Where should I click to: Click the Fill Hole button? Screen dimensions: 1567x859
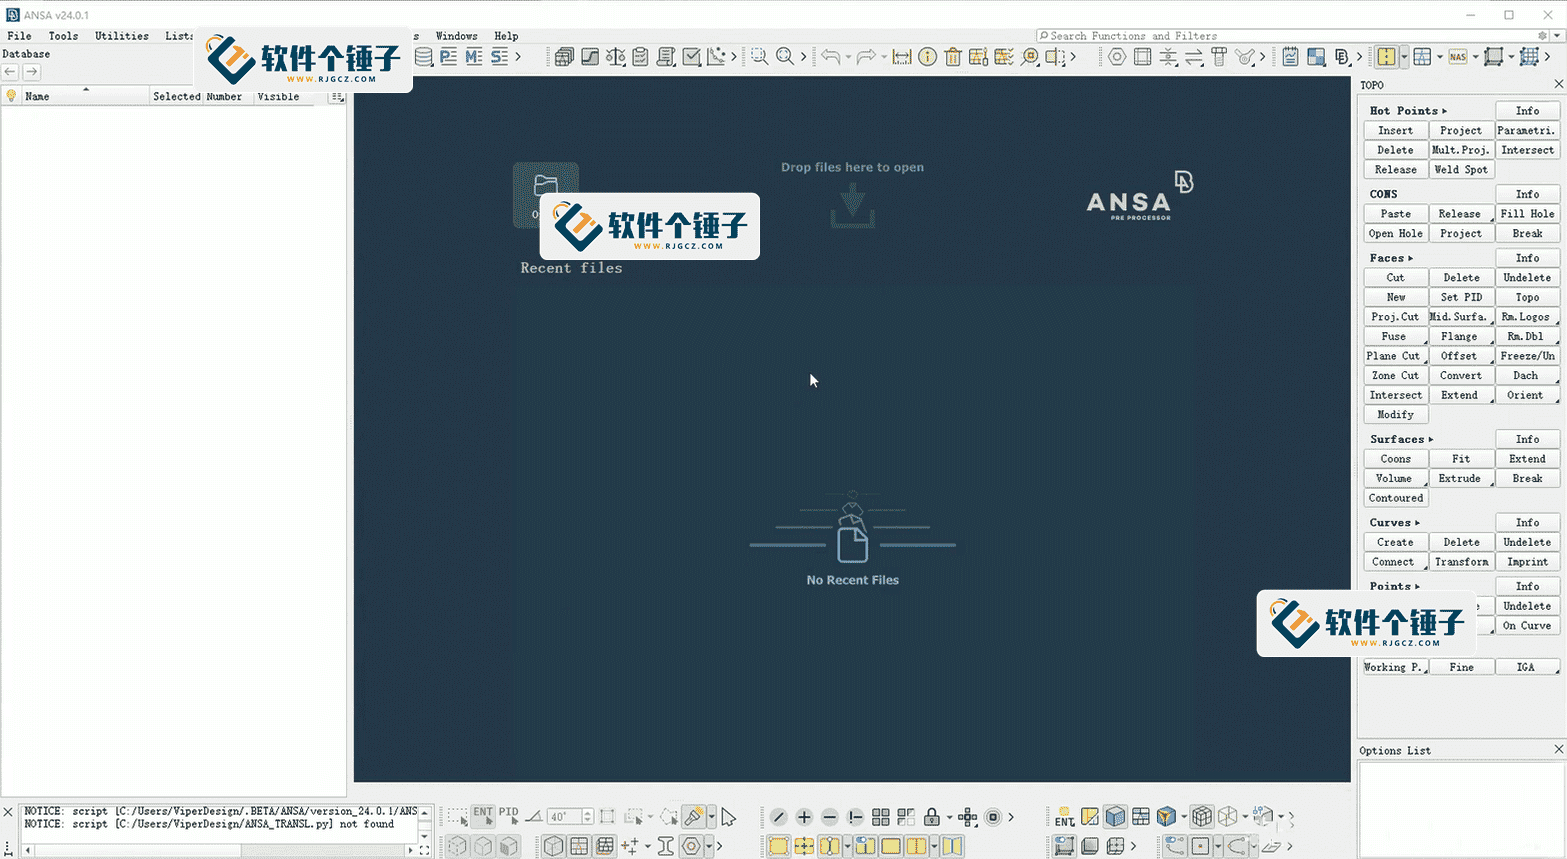click(1527, 214)
